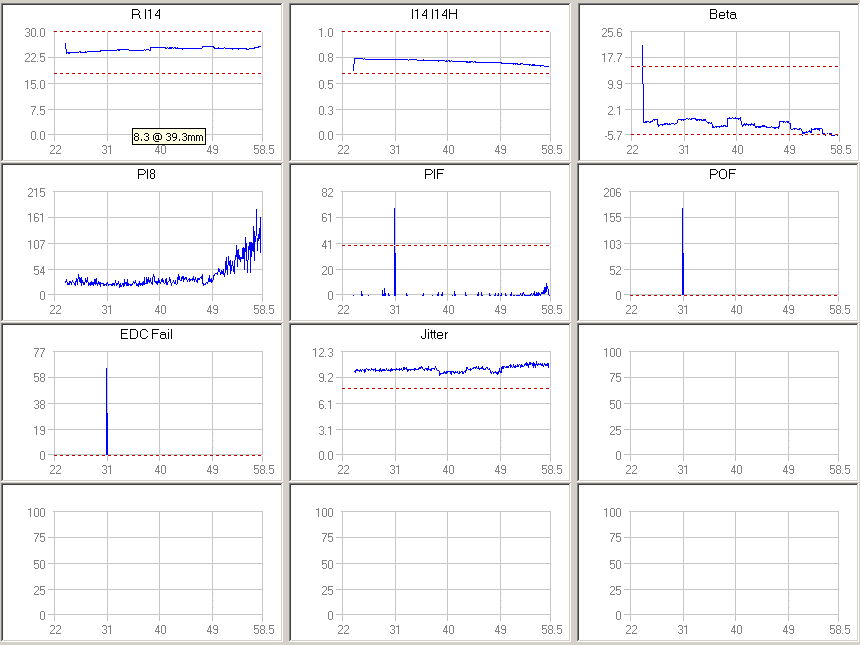Click the red dashed line in Jitter chart

click(x=450, y=388)
